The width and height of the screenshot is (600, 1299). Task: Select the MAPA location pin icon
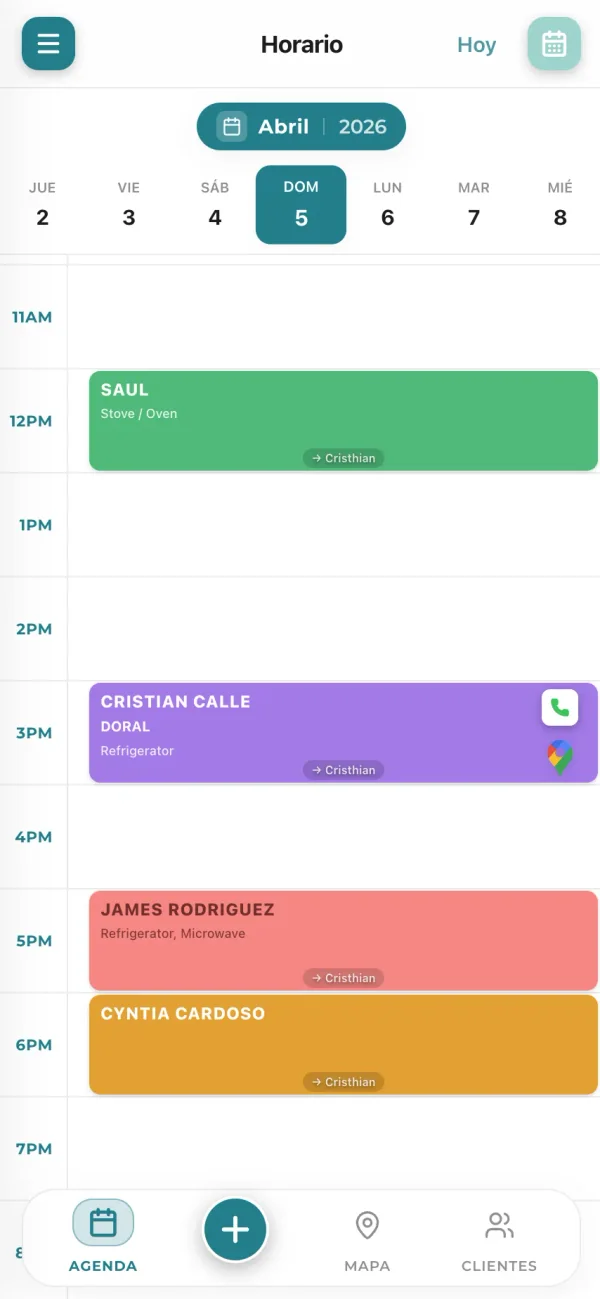pos(367,1223)
